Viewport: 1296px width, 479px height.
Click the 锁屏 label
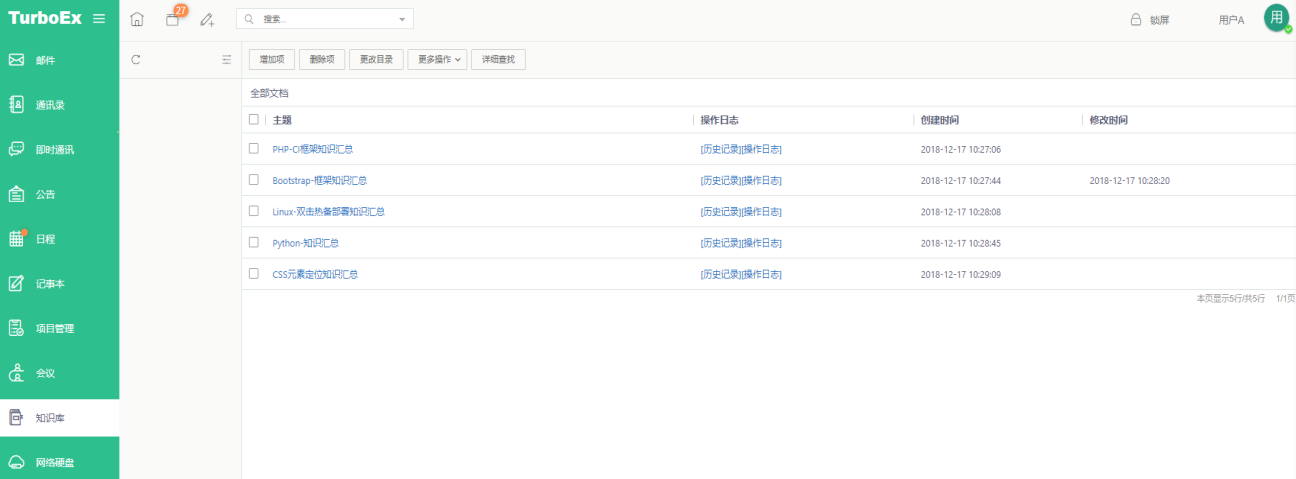tap(1159, 20)
